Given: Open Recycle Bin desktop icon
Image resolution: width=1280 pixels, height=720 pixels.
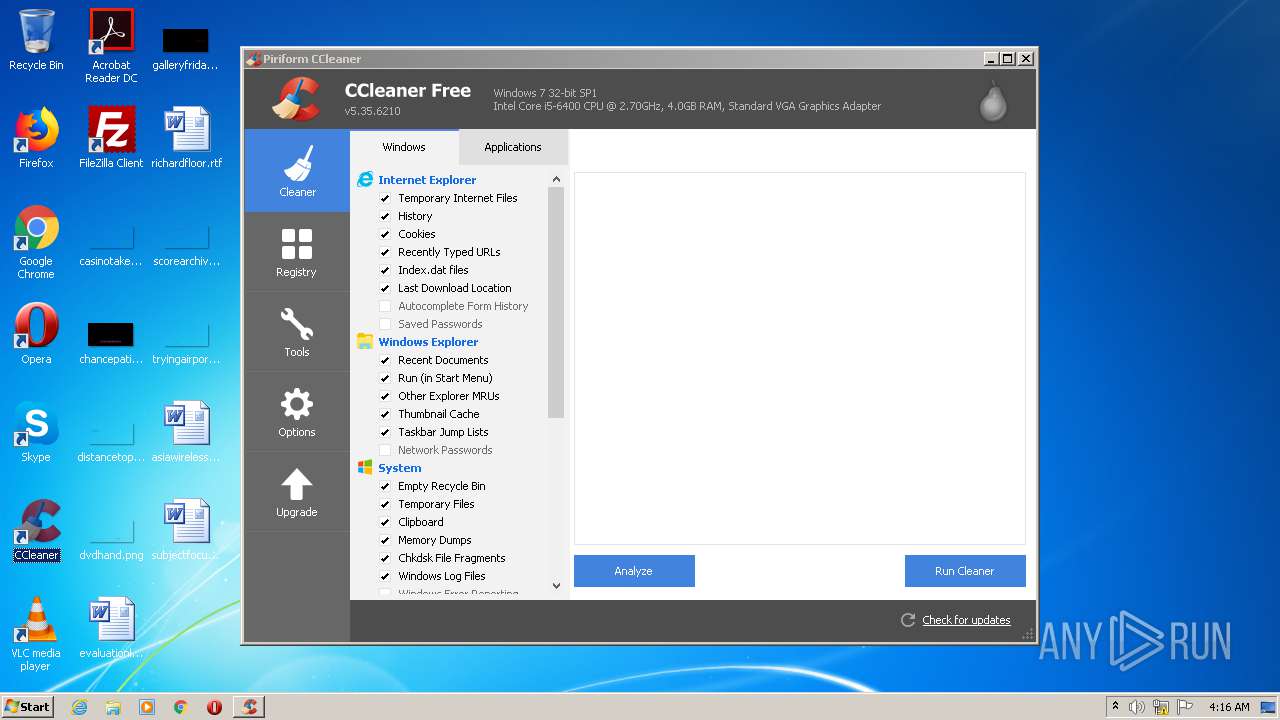Looking at the screenshot, I should point(36,40).
